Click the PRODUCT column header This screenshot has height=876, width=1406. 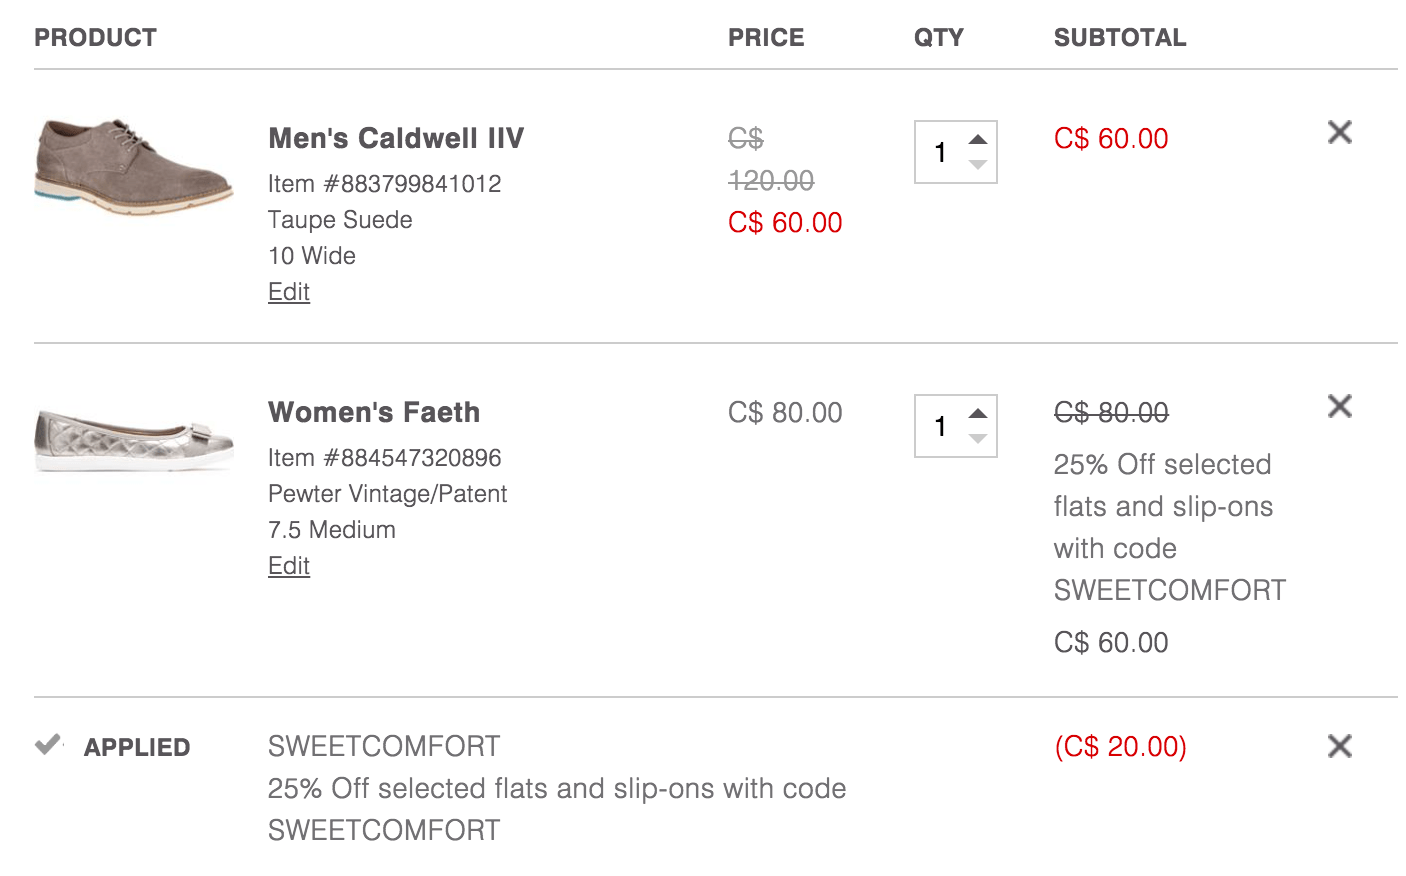96,38
